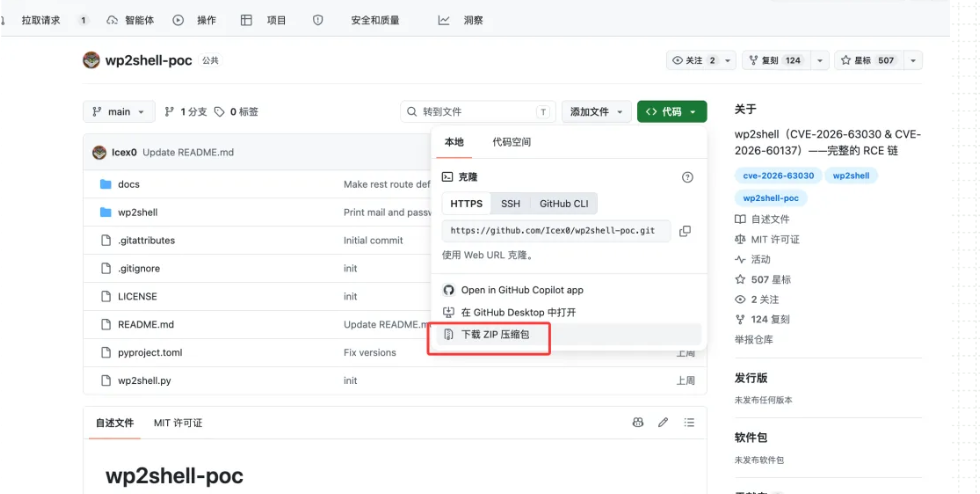Click the license scale icon
The image size is (980, 494).
pos(740,239)
